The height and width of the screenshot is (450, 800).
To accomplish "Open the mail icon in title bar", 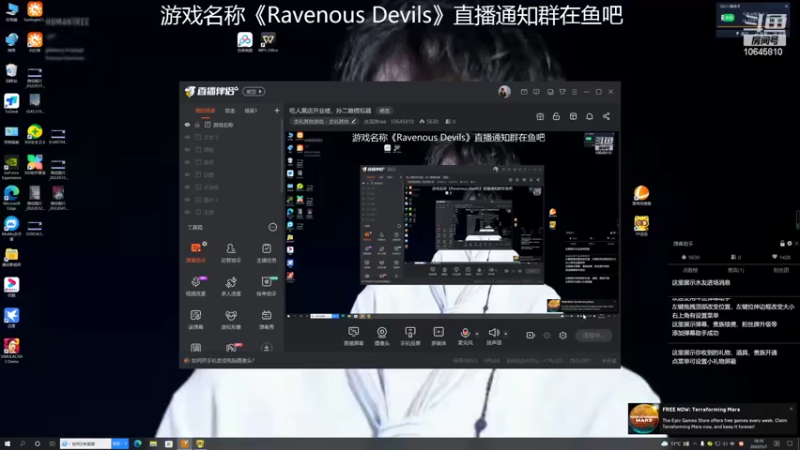I will point(524,92).
